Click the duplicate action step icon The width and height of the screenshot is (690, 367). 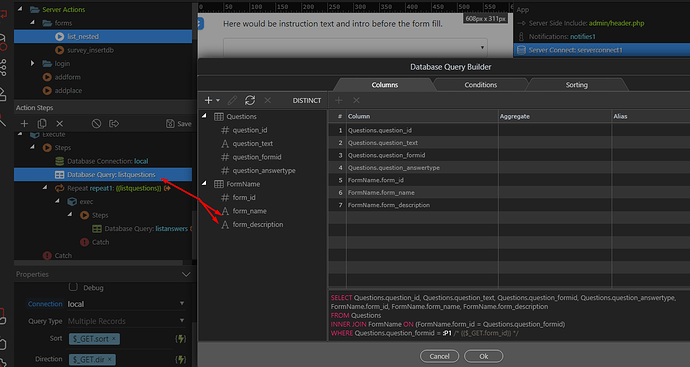pyautogui.click(x=42, y=124)
